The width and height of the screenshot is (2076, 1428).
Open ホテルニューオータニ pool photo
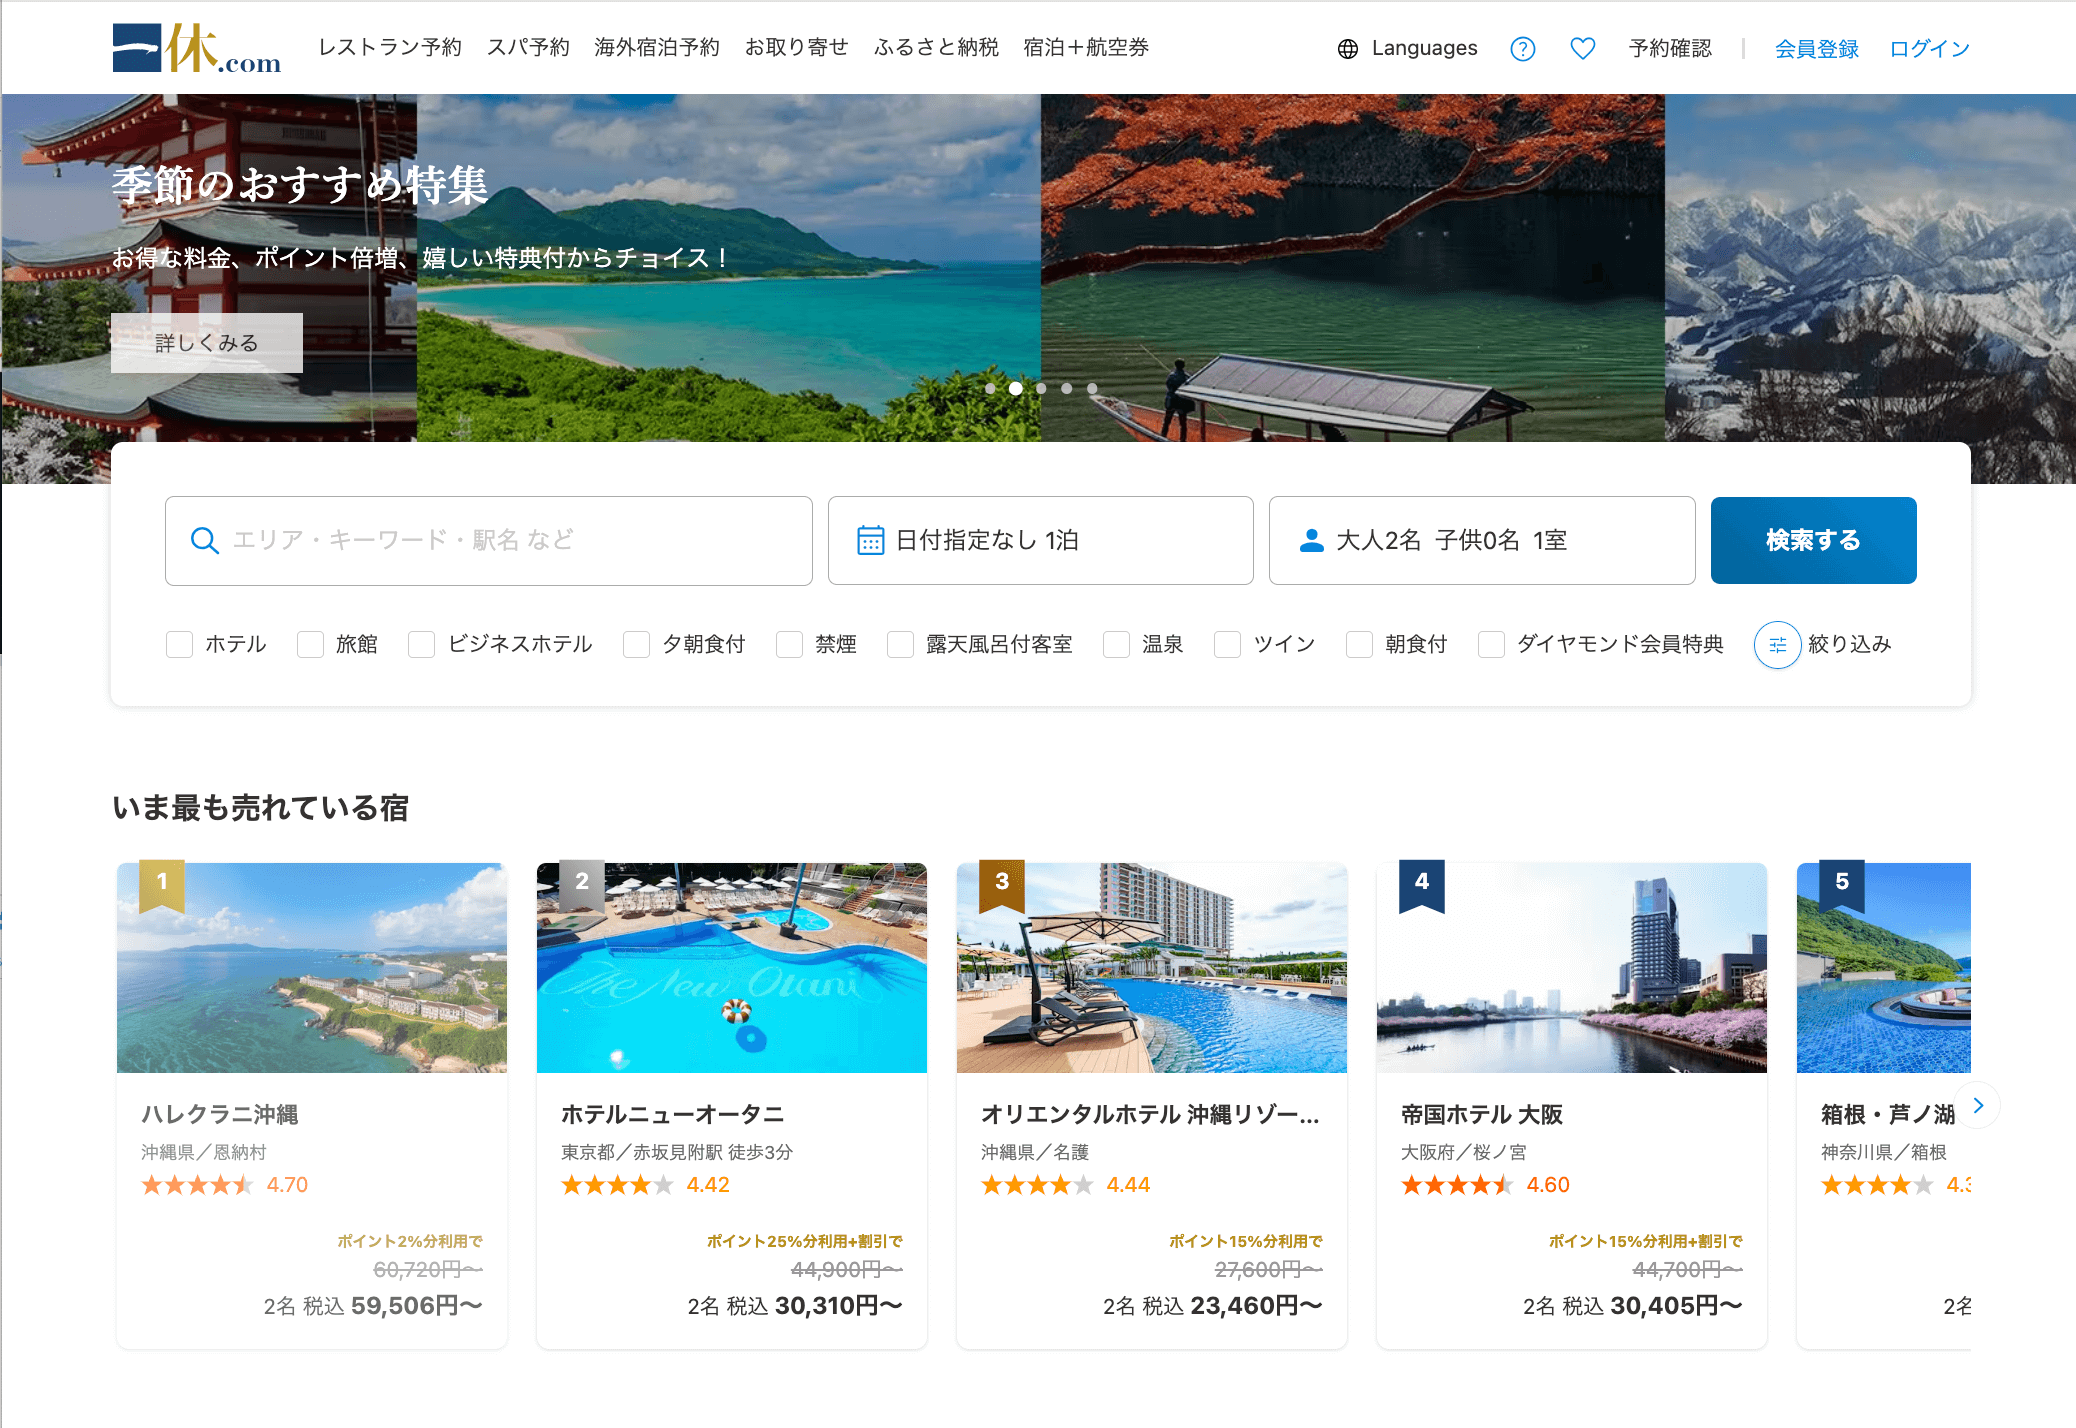(732, 968)
